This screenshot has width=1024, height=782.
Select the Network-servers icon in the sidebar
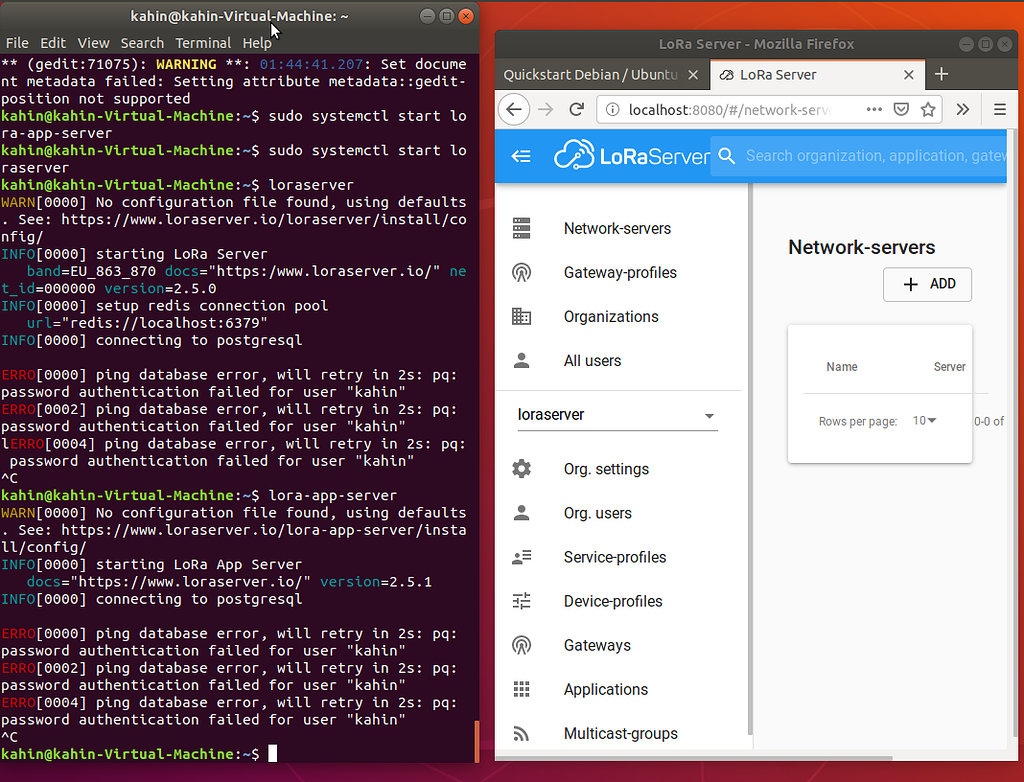521,228
